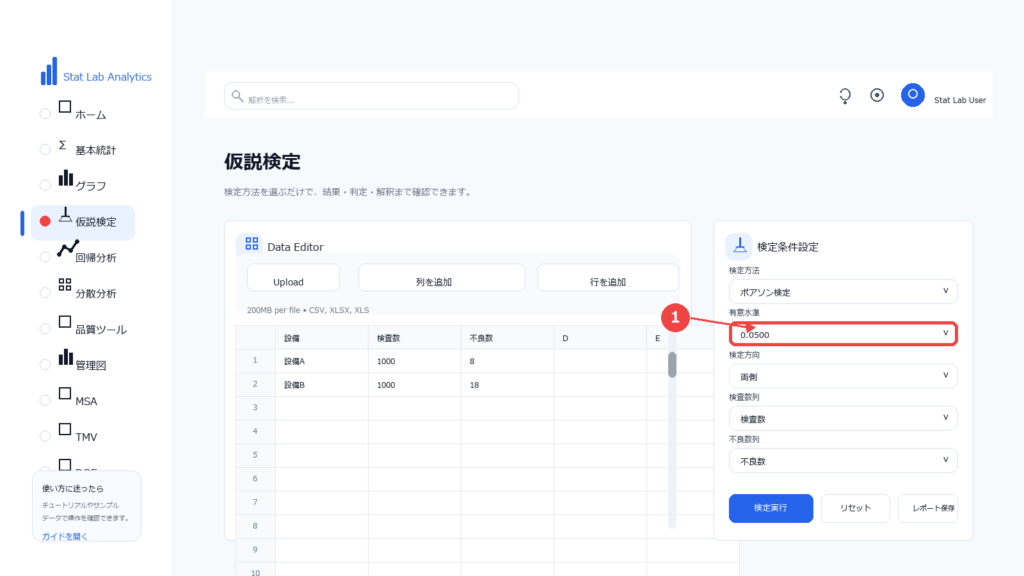
Task: Click the square icon for 品質ツール
Action: tap(65, 322)
